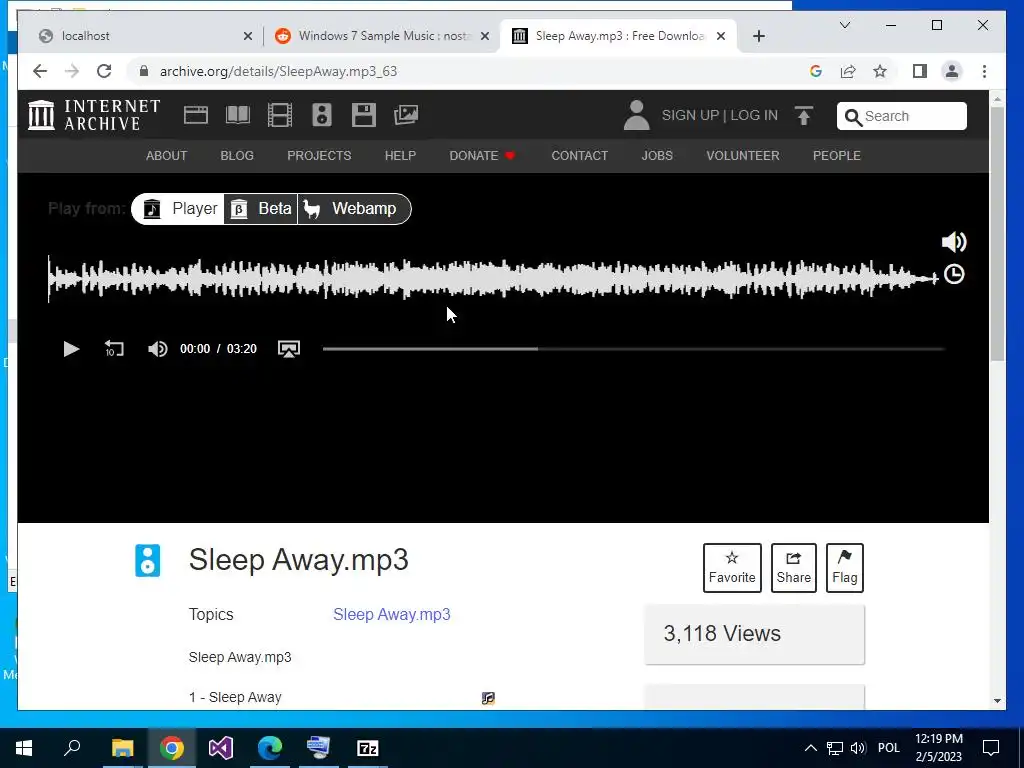Click the clock icon beside waveform

(x=954, y=274)
